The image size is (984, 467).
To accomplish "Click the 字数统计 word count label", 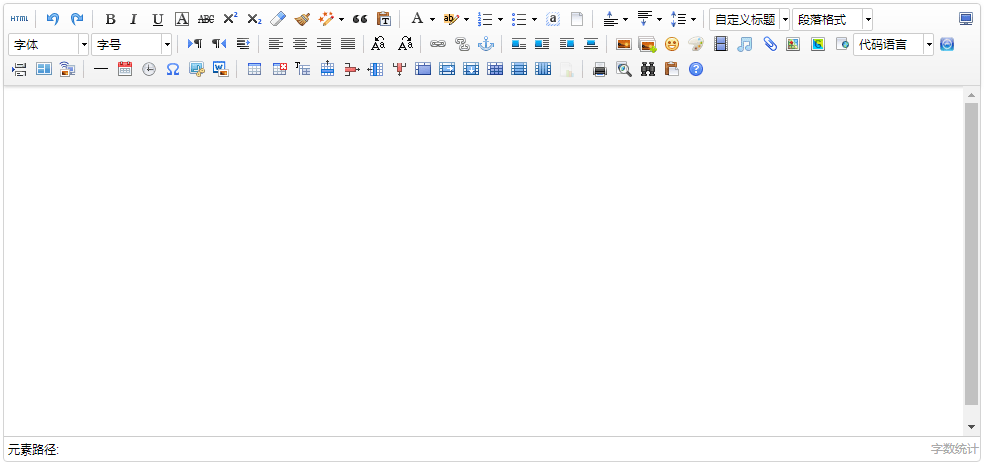I will (954, 449).
